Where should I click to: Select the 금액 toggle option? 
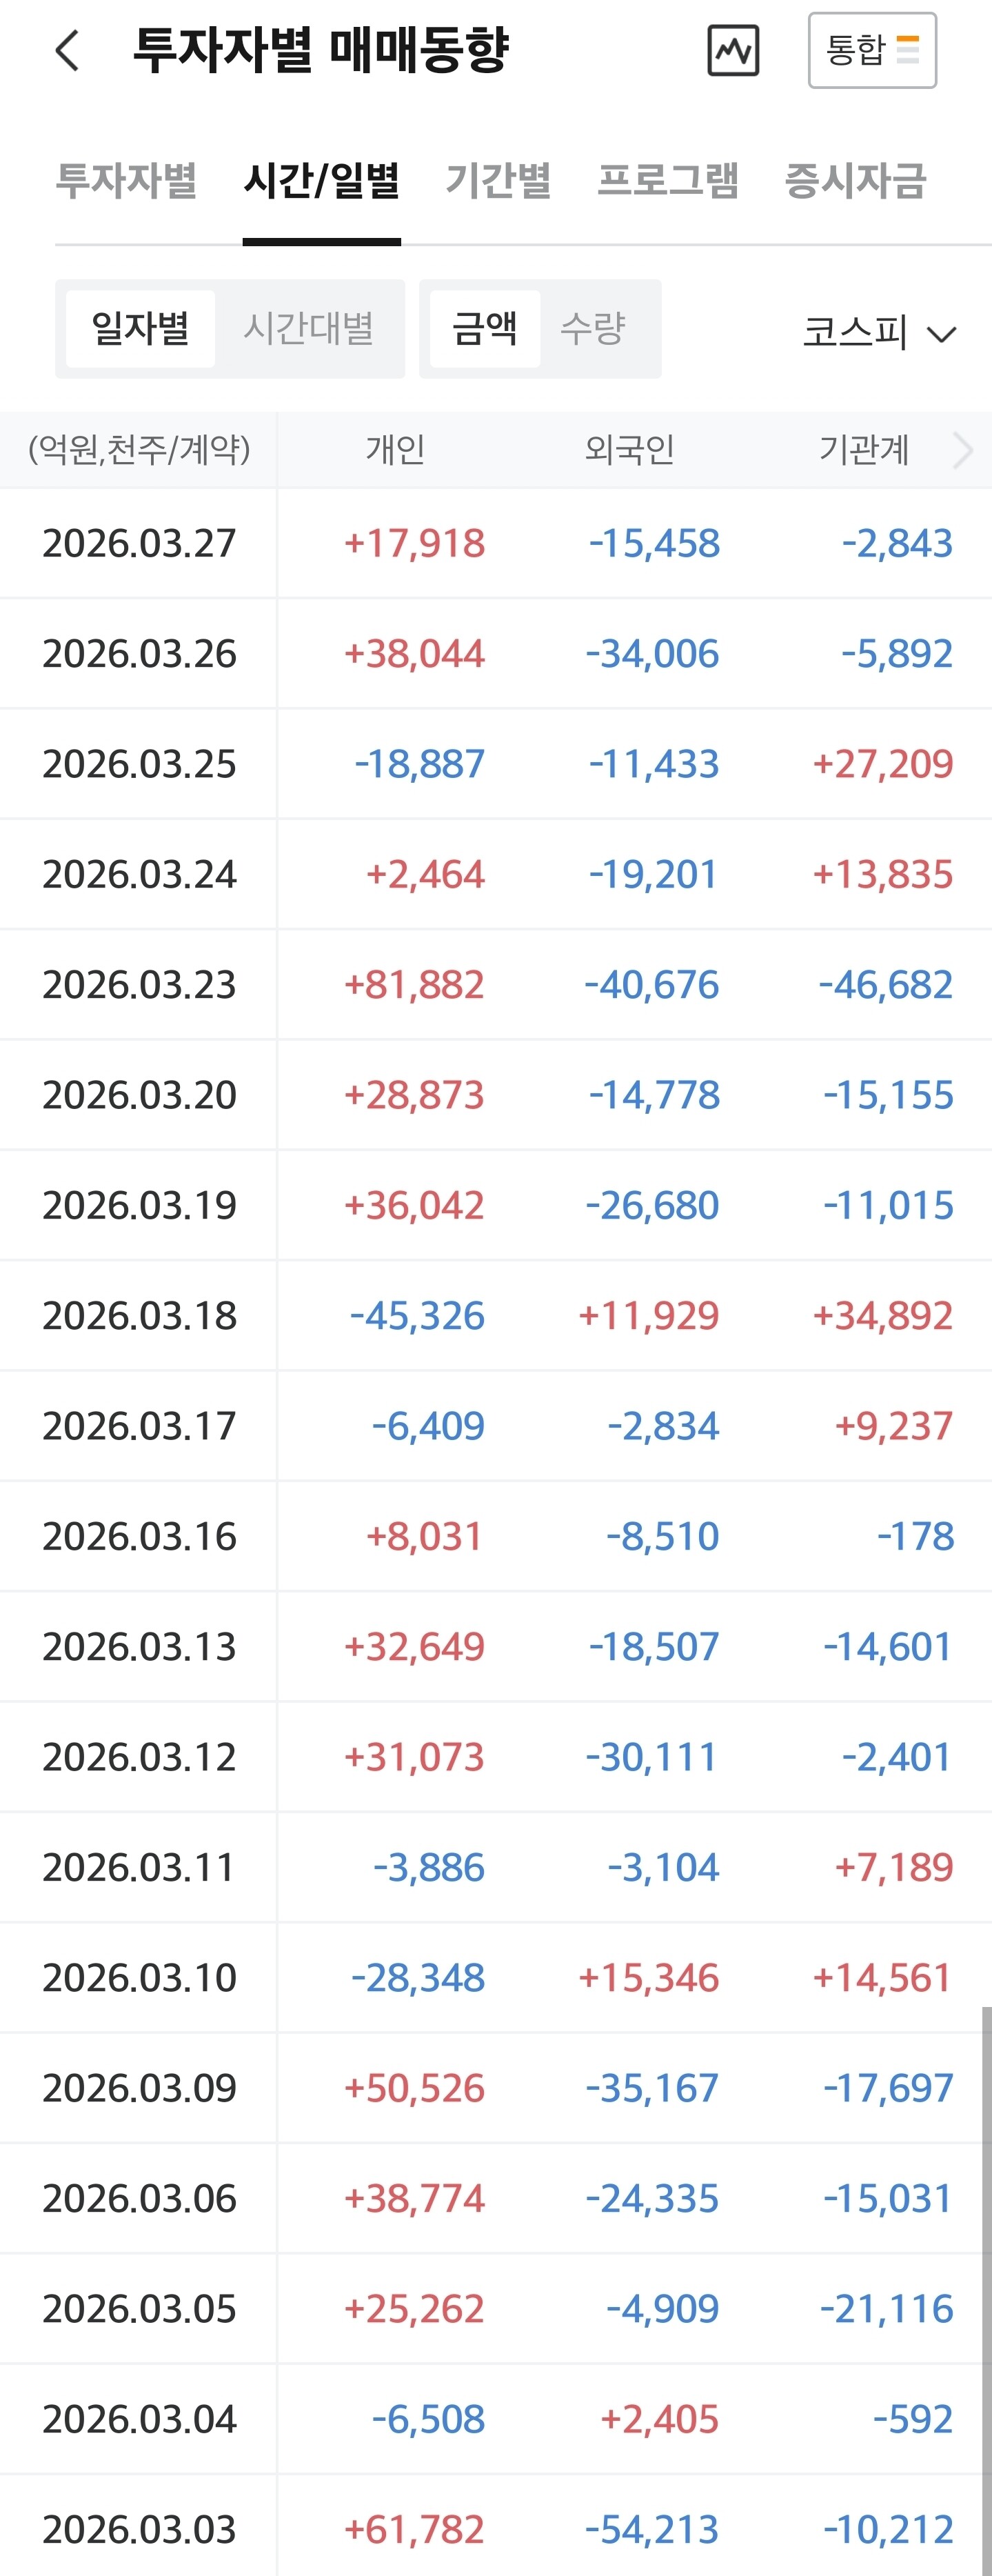[x=485, y=329]
